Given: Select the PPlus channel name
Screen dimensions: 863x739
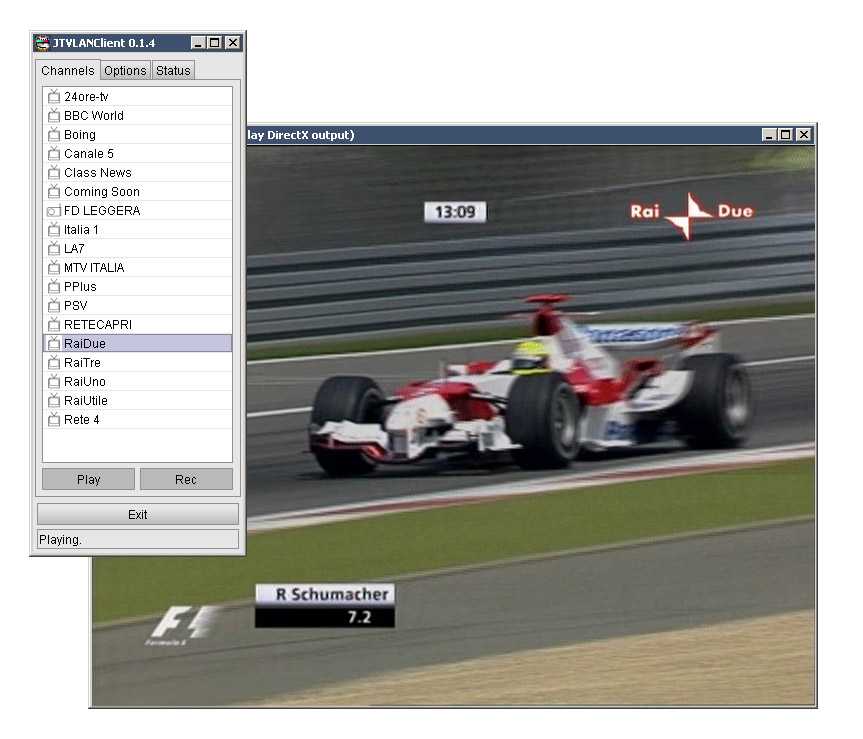Looking at the screenshot, I should (80, 287).
